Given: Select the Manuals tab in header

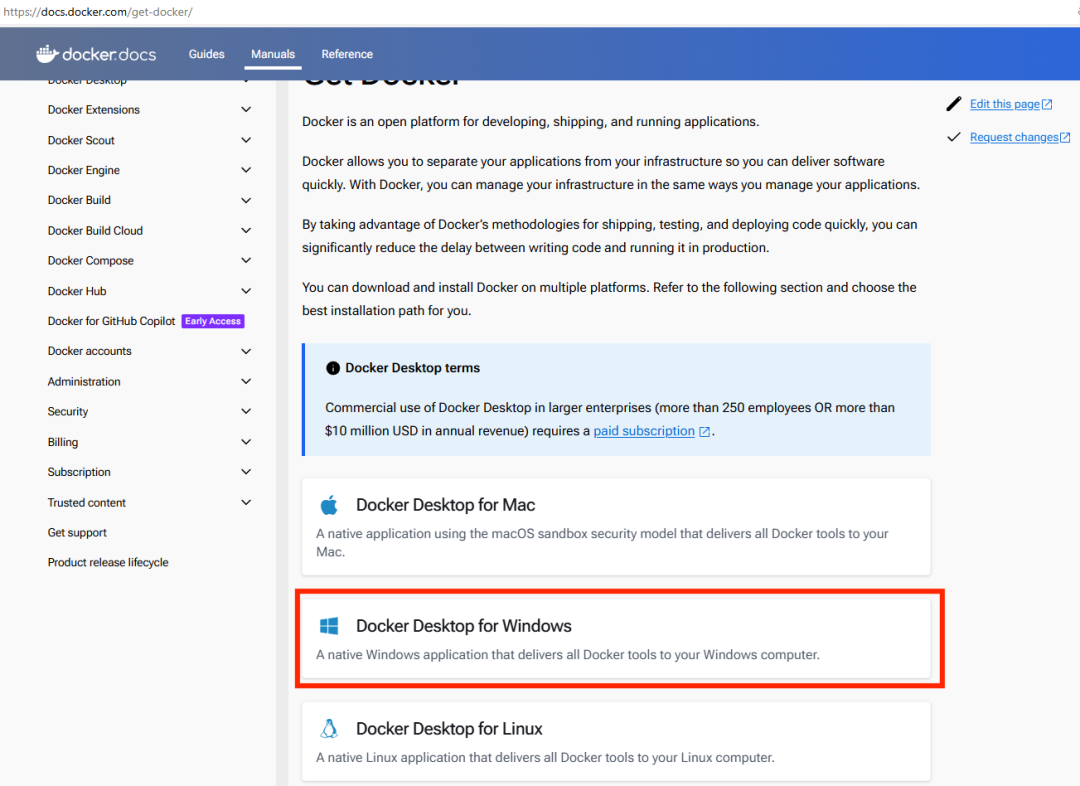Looking at the screenshot, I should [273, 54].
